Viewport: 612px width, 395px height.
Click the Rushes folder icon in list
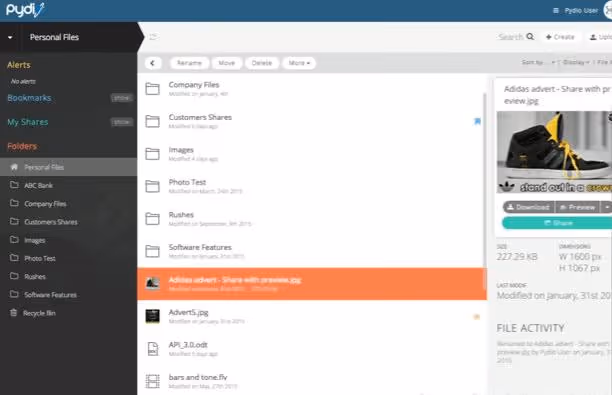[x=152, y=219]
